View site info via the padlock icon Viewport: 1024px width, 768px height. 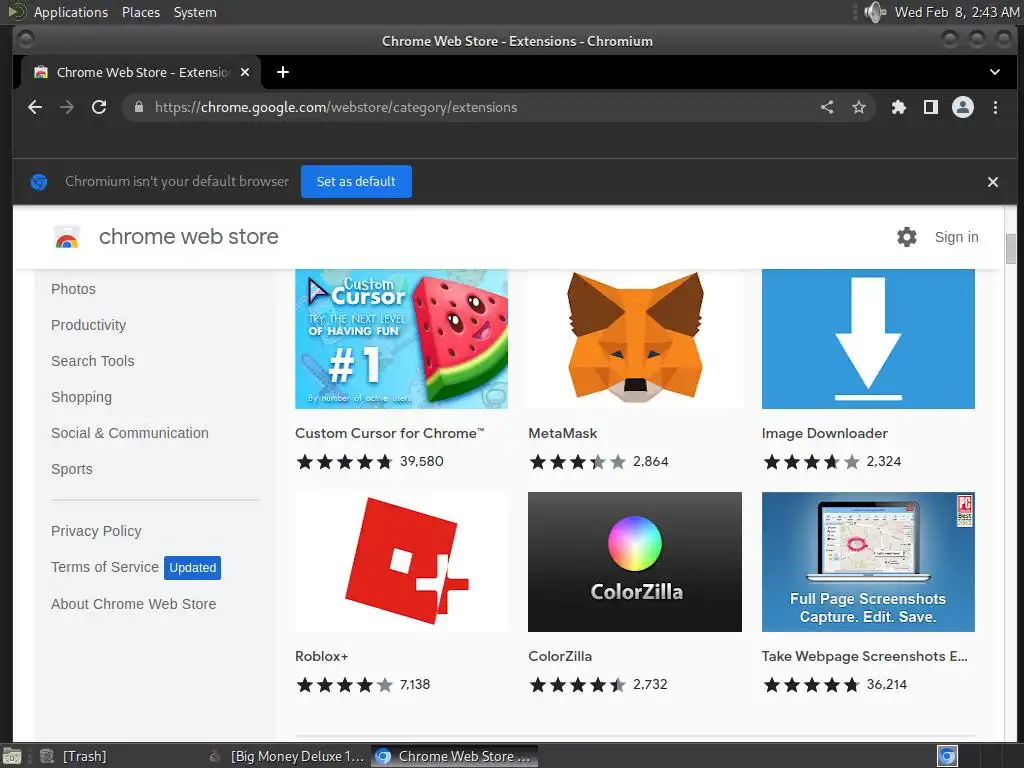tap(138, 107)
